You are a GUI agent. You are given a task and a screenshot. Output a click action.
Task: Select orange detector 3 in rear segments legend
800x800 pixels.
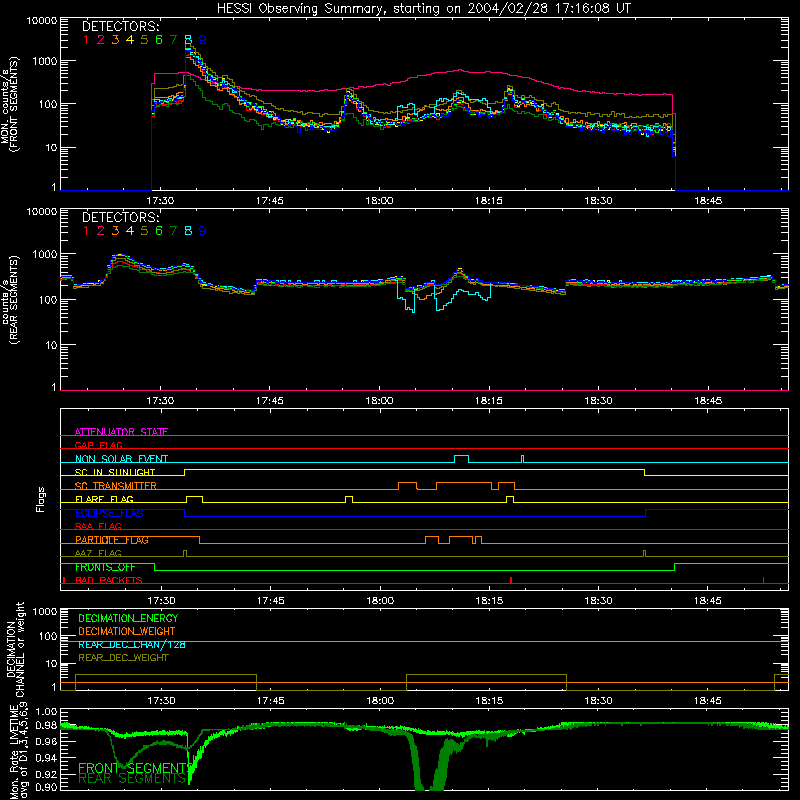point(115,231)
